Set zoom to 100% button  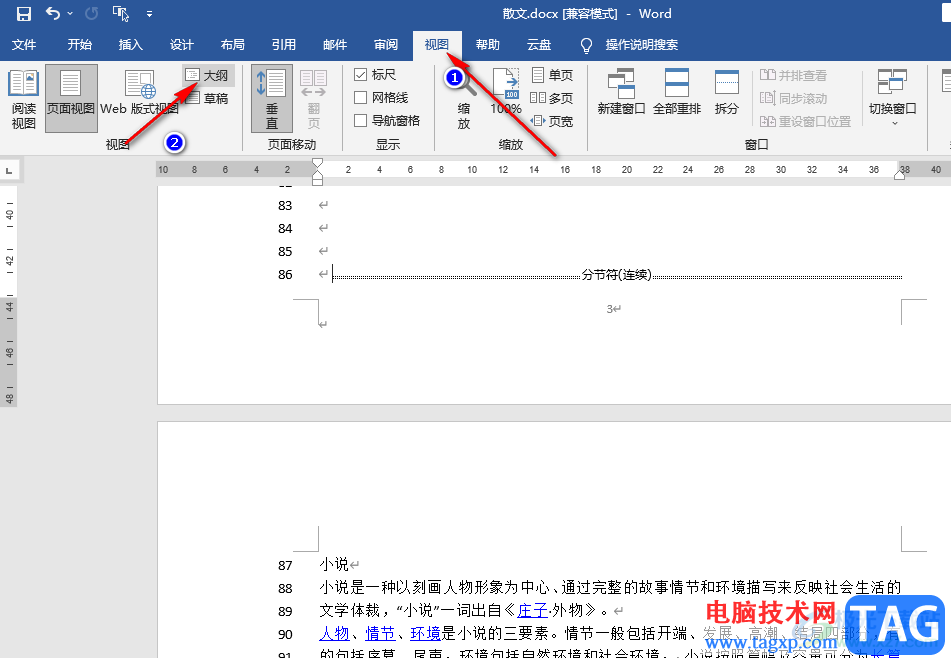point(506,92)
